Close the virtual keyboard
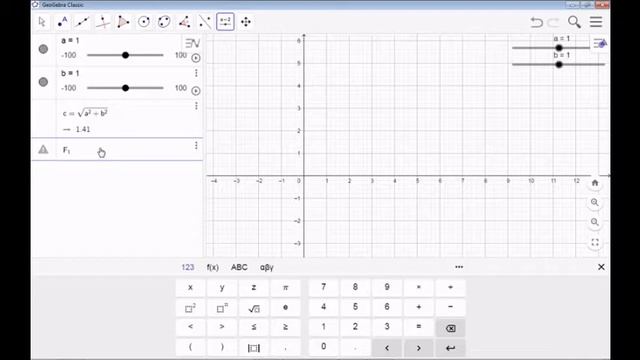640x360 pixels. pyautogui.click(x=601, y=267)
